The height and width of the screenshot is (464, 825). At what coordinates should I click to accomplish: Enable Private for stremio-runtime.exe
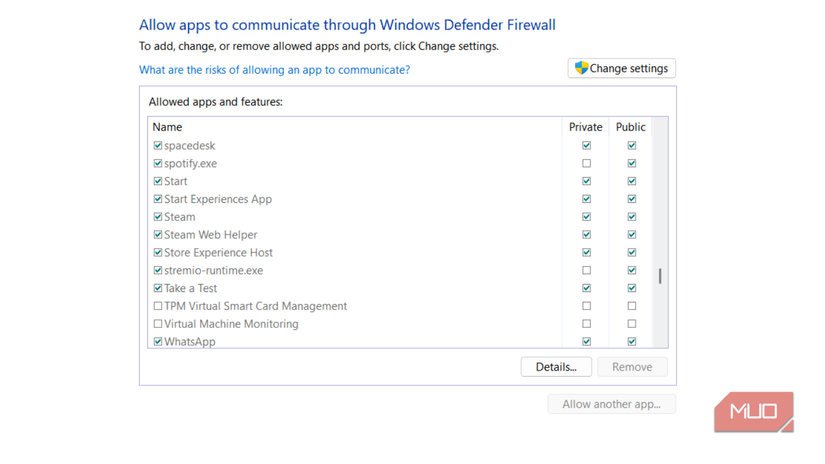[x=586, y=270]
